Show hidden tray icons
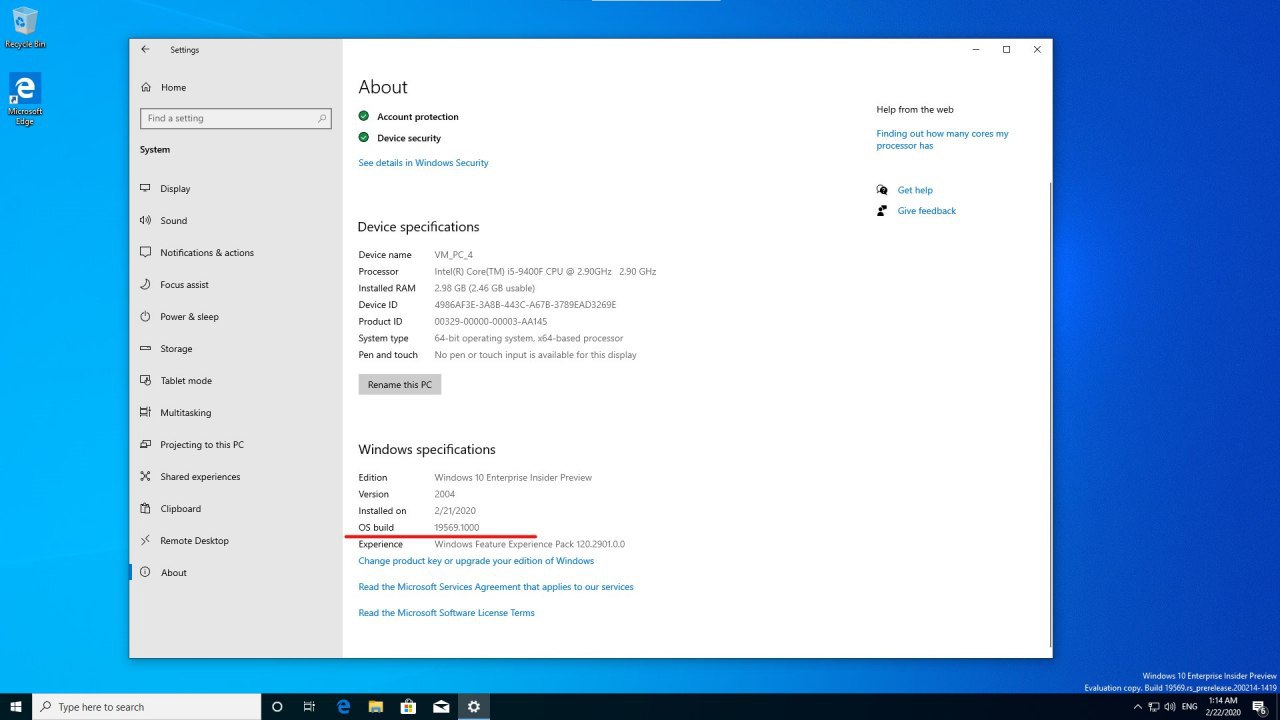The height and width of the screenshot is (720, 1280). click(x=1137, y=707)
